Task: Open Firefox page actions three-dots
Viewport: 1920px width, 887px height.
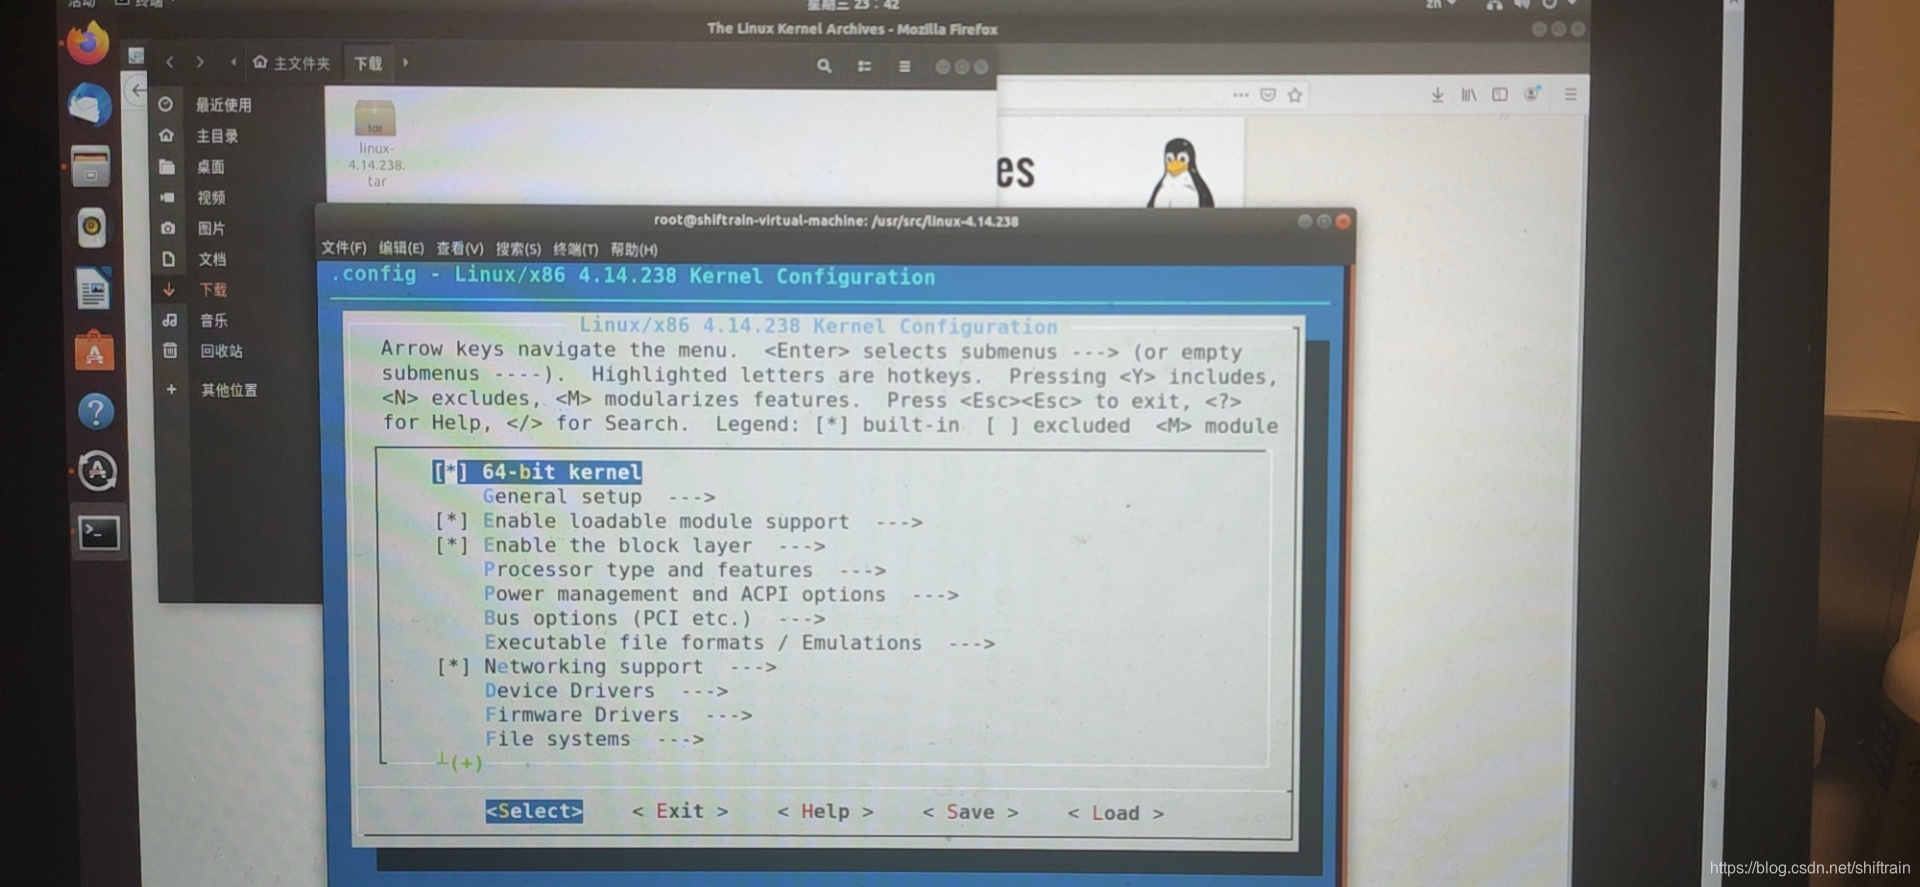Action: click(x=1241, y=95)
